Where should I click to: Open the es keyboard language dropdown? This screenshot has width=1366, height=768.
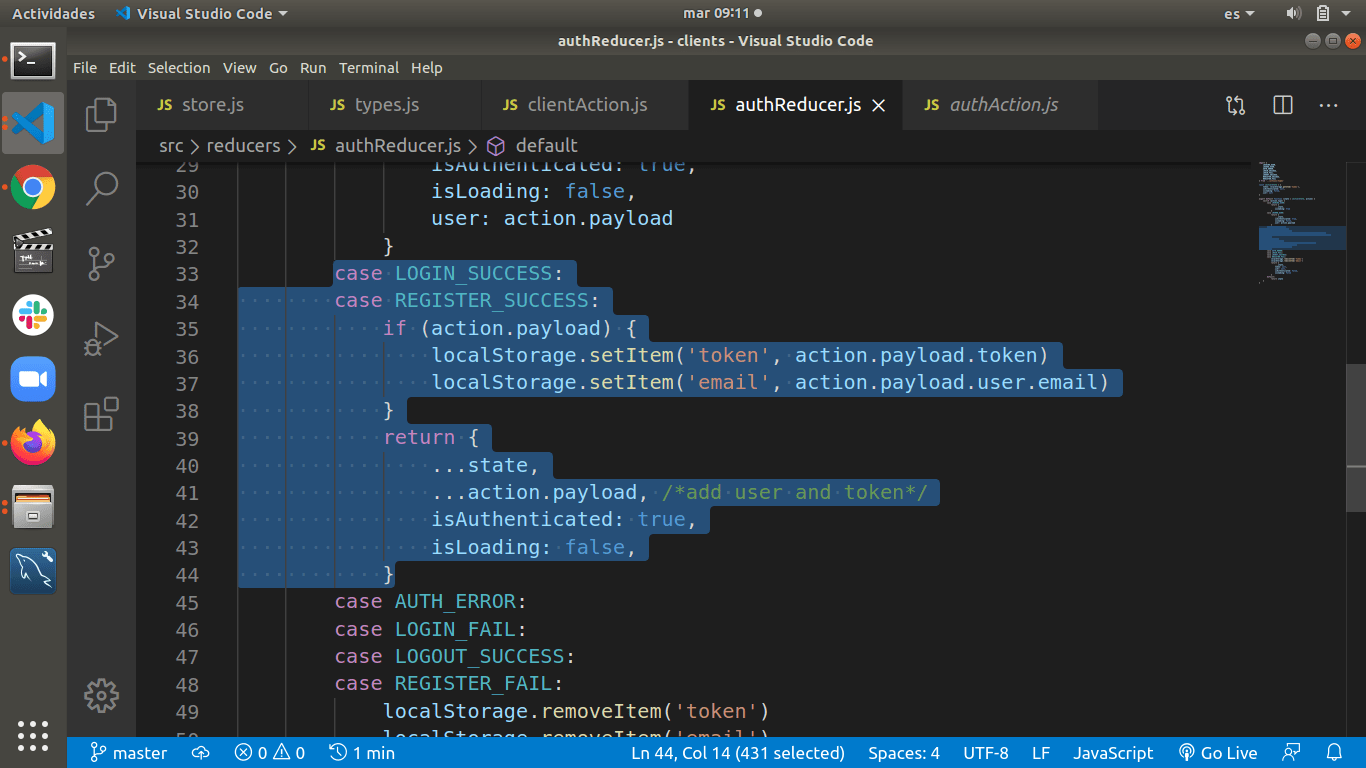point(1239,14)
